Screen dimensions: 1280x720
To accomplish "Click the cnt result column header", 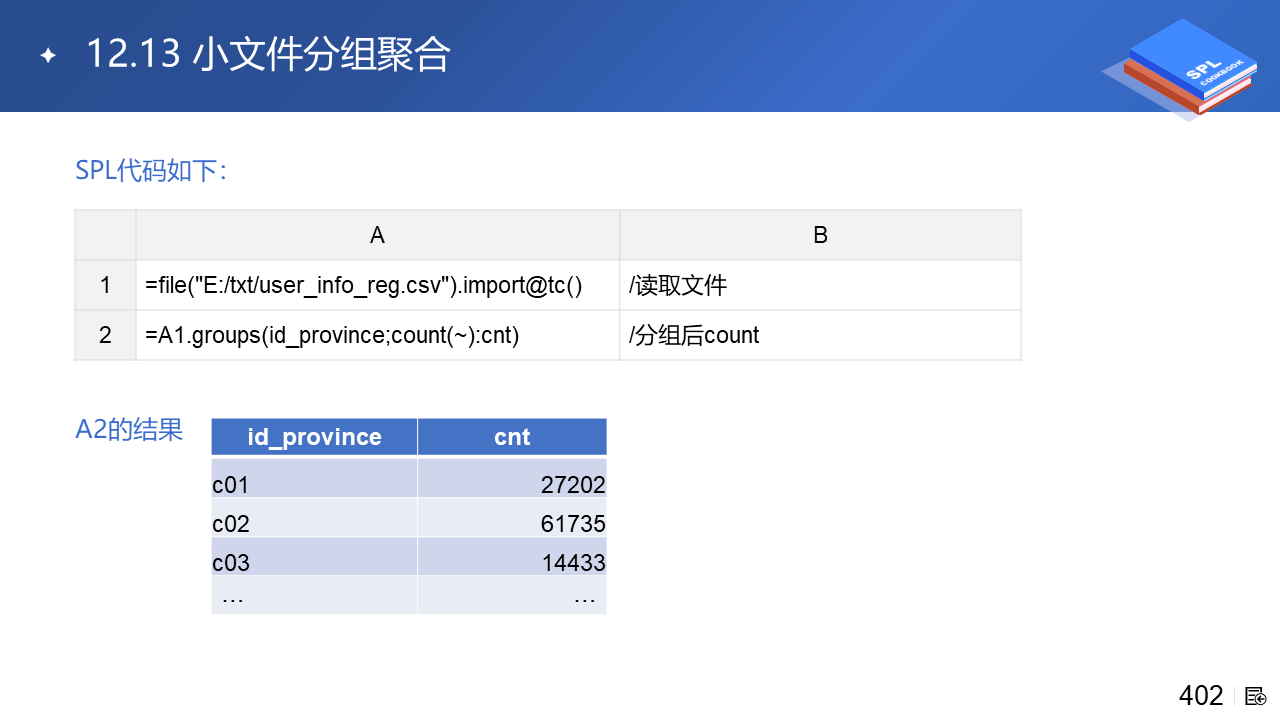I will click(x=512, y=437).
